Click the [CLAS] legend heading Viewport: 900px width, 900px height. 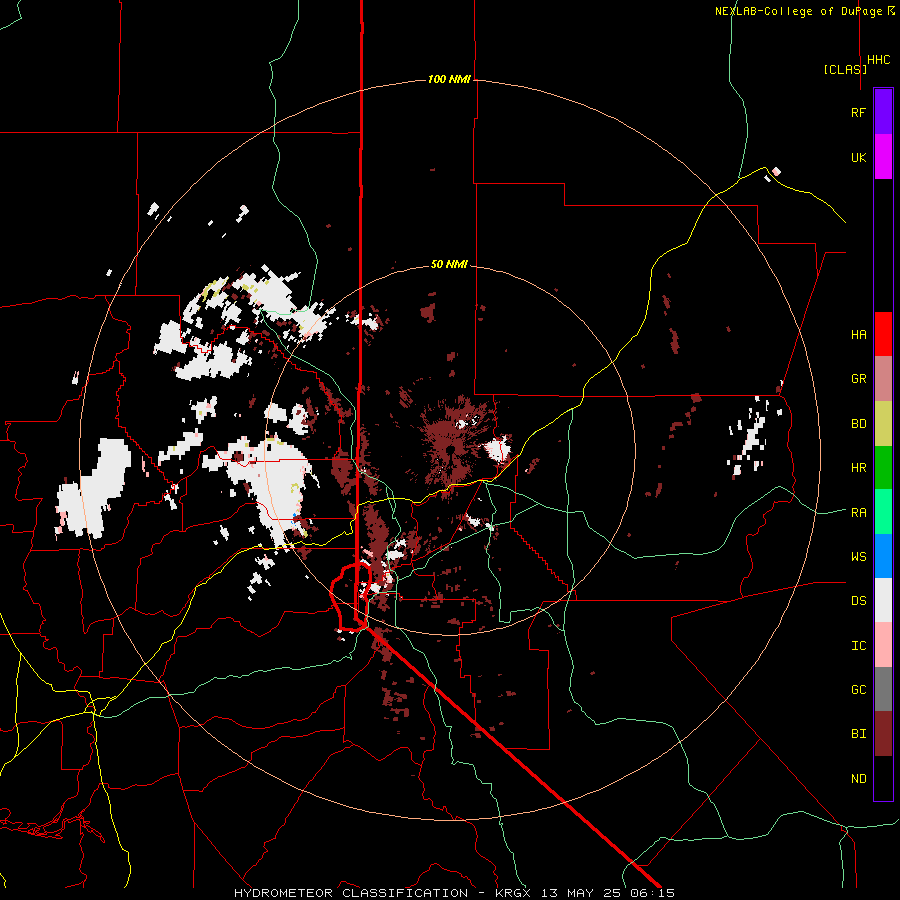[845, 69]
